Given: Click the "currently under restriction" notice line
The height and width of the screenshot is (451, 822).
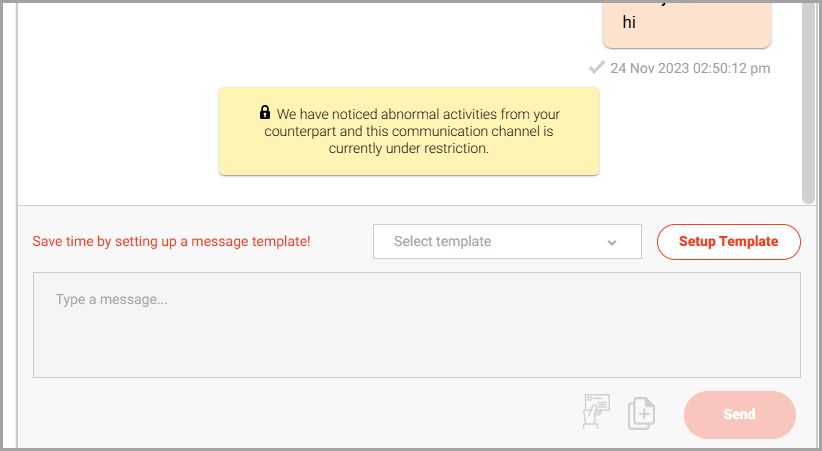Looking at the screenshot, I should click(409, 148).
